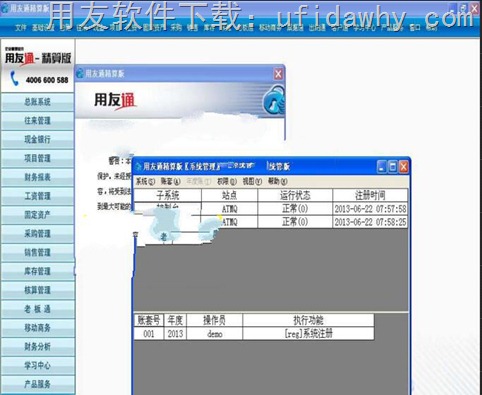
Task: Select the year cell 2013
Action: pyautogui.click(x=175, y=334)
